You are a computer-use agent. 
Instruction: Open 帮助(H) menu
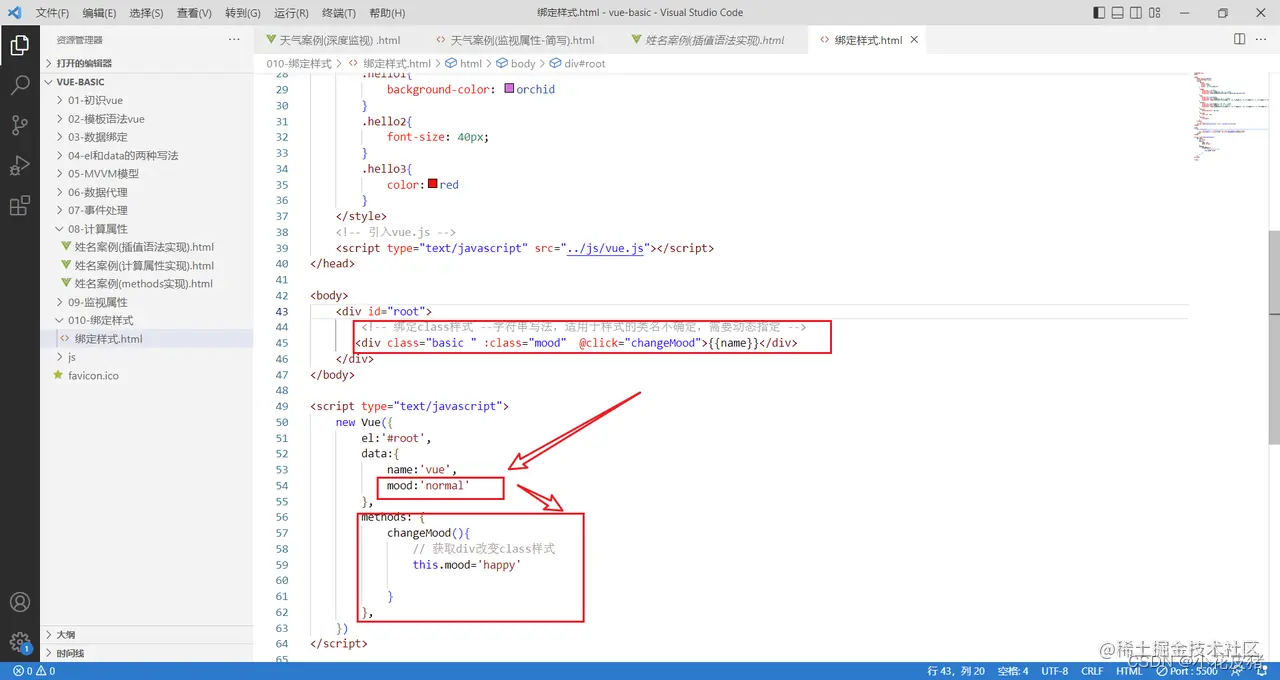[x=387, y=13]
